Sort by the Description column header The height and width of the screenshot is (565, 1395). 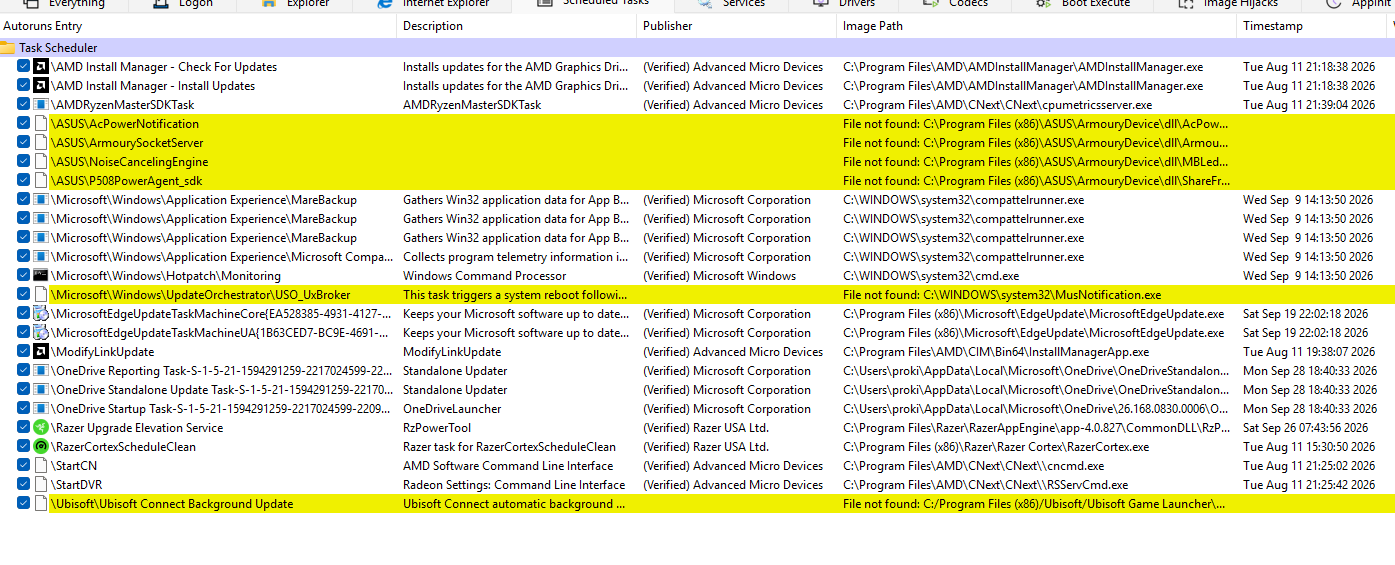coord(516,26)
